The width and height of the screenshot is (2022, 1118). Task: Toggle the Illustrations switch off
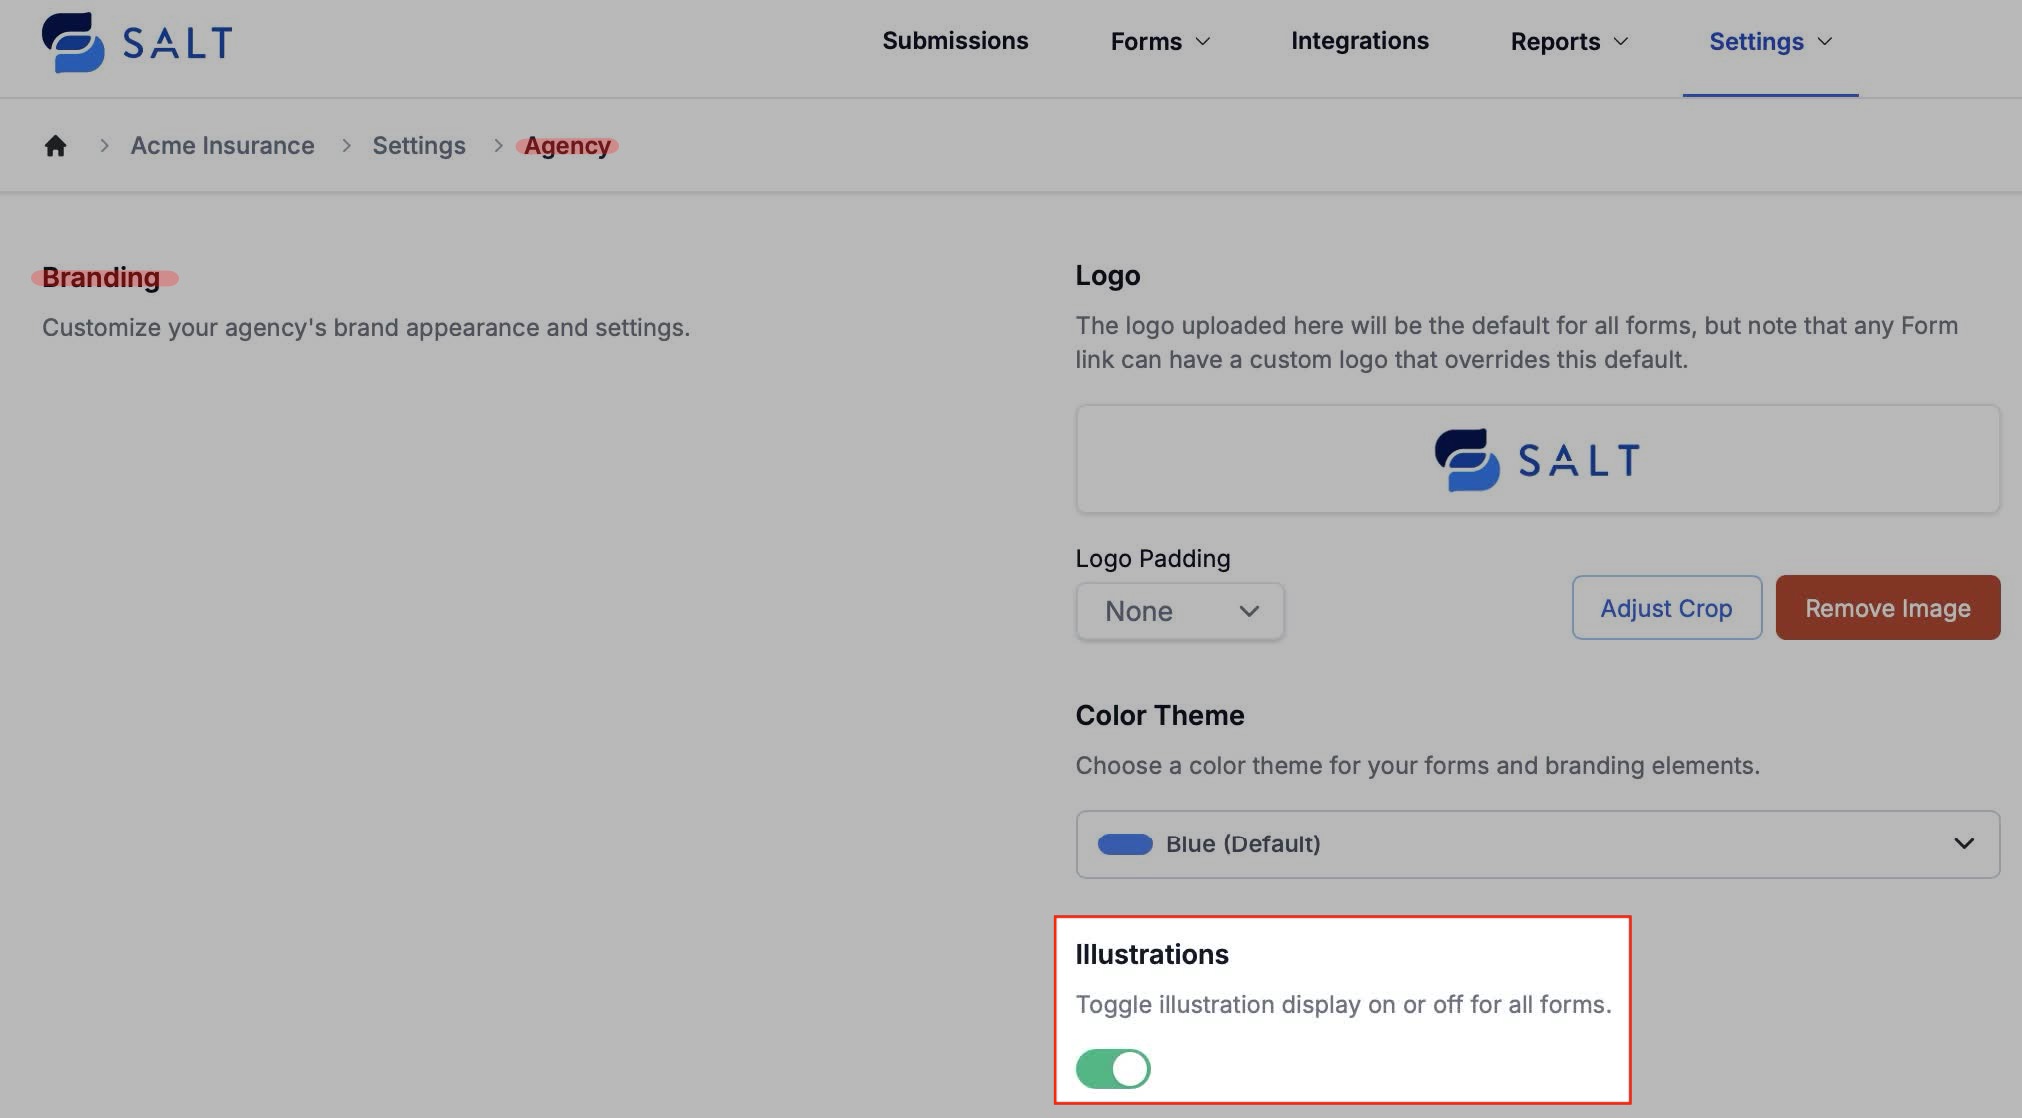click(1113, 1068)
